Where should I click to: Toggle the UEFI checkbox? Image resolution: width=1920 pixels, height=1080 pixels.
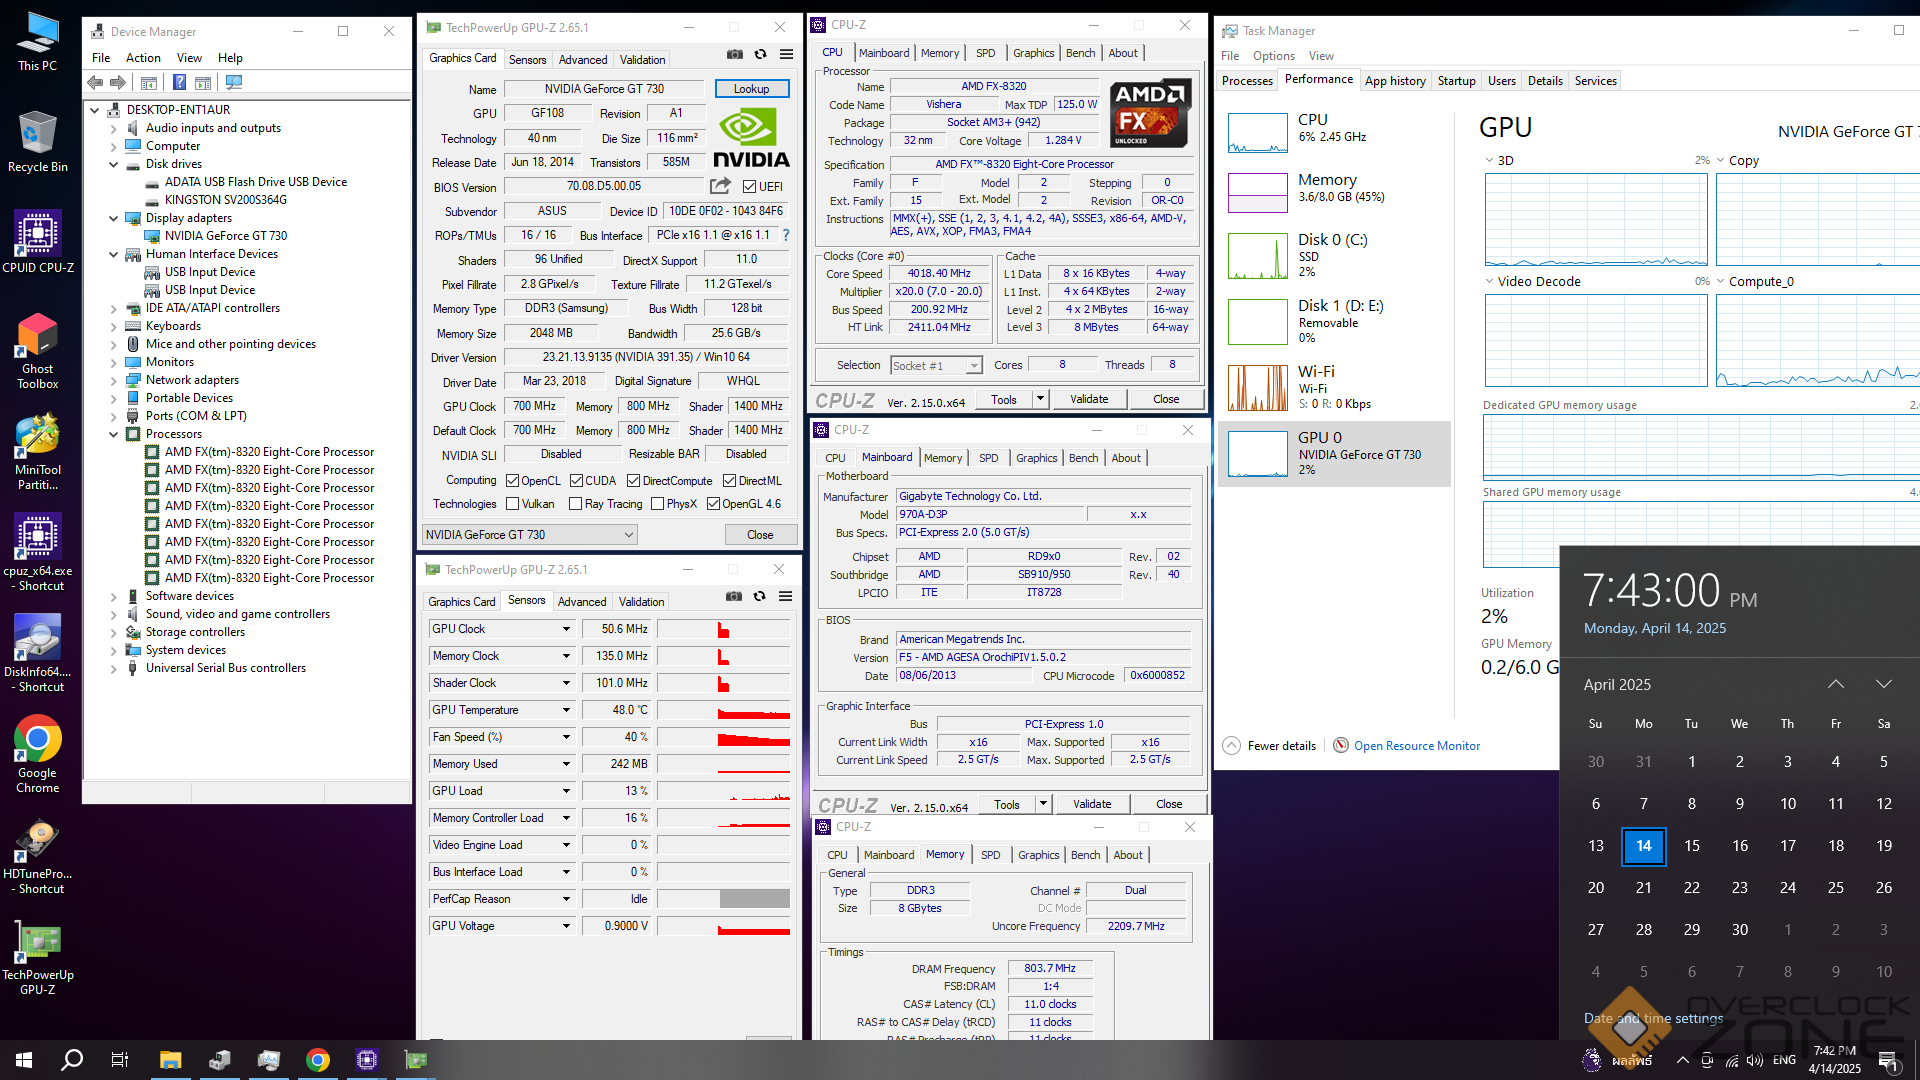pyautogui.click(x=750, y=187)
